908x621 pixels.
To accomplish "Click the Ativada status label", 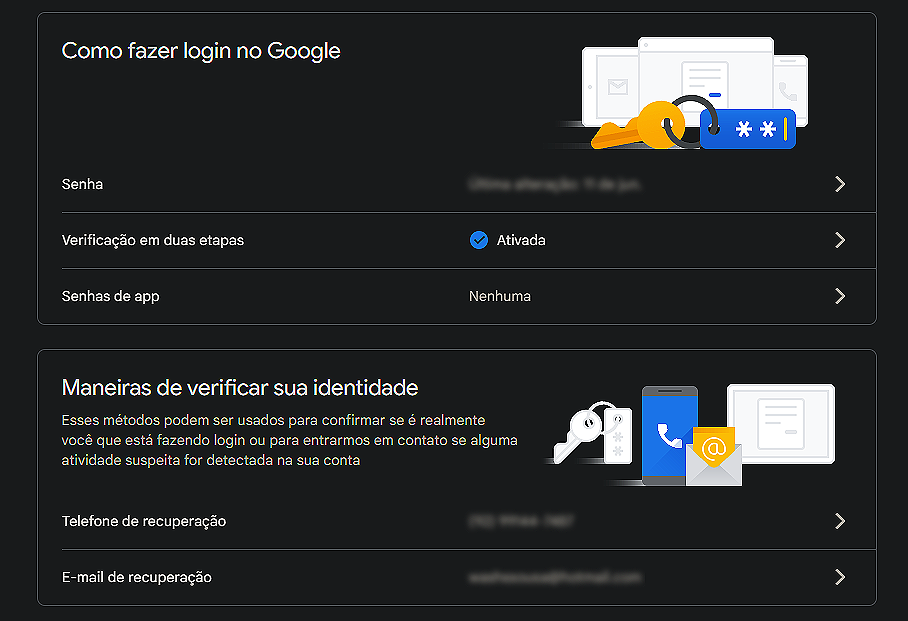I will click(521, 240).
